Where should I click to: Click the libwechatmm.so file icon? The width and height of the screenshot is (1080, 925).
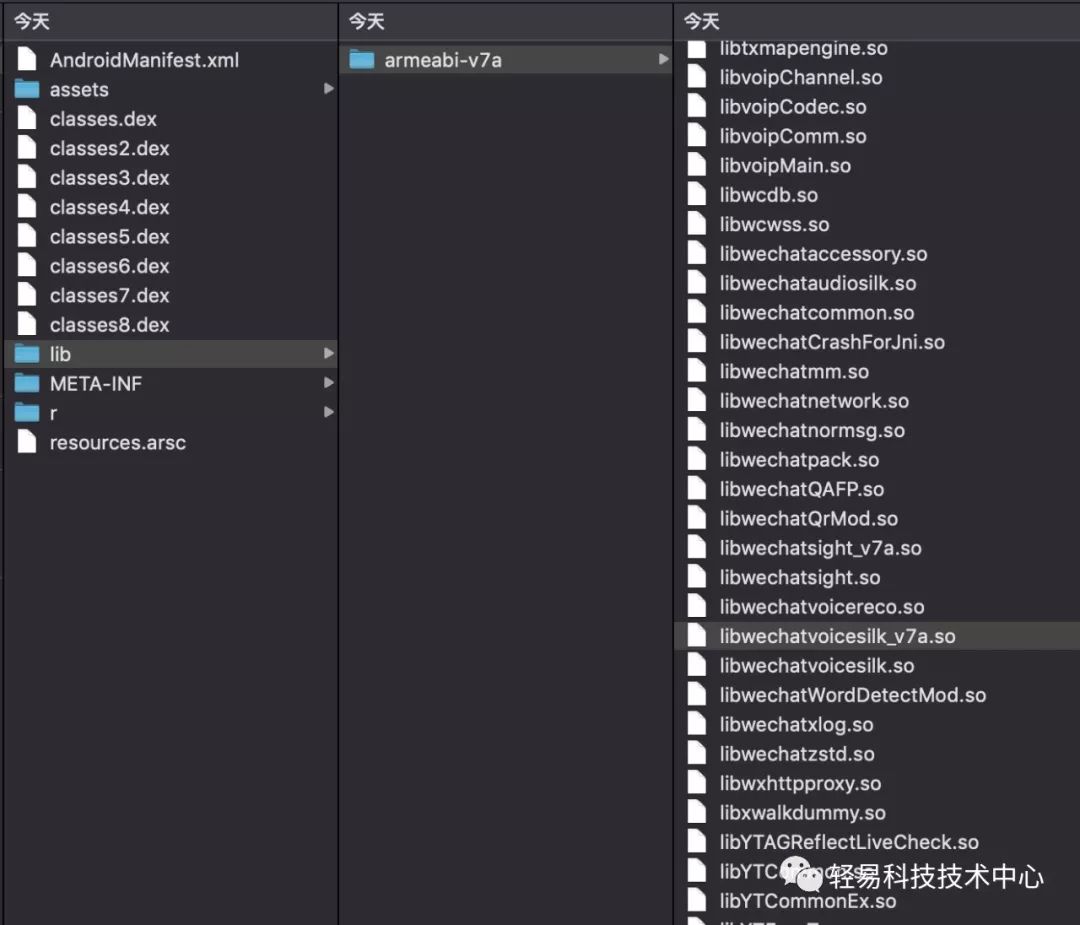[x=697, y=371]
